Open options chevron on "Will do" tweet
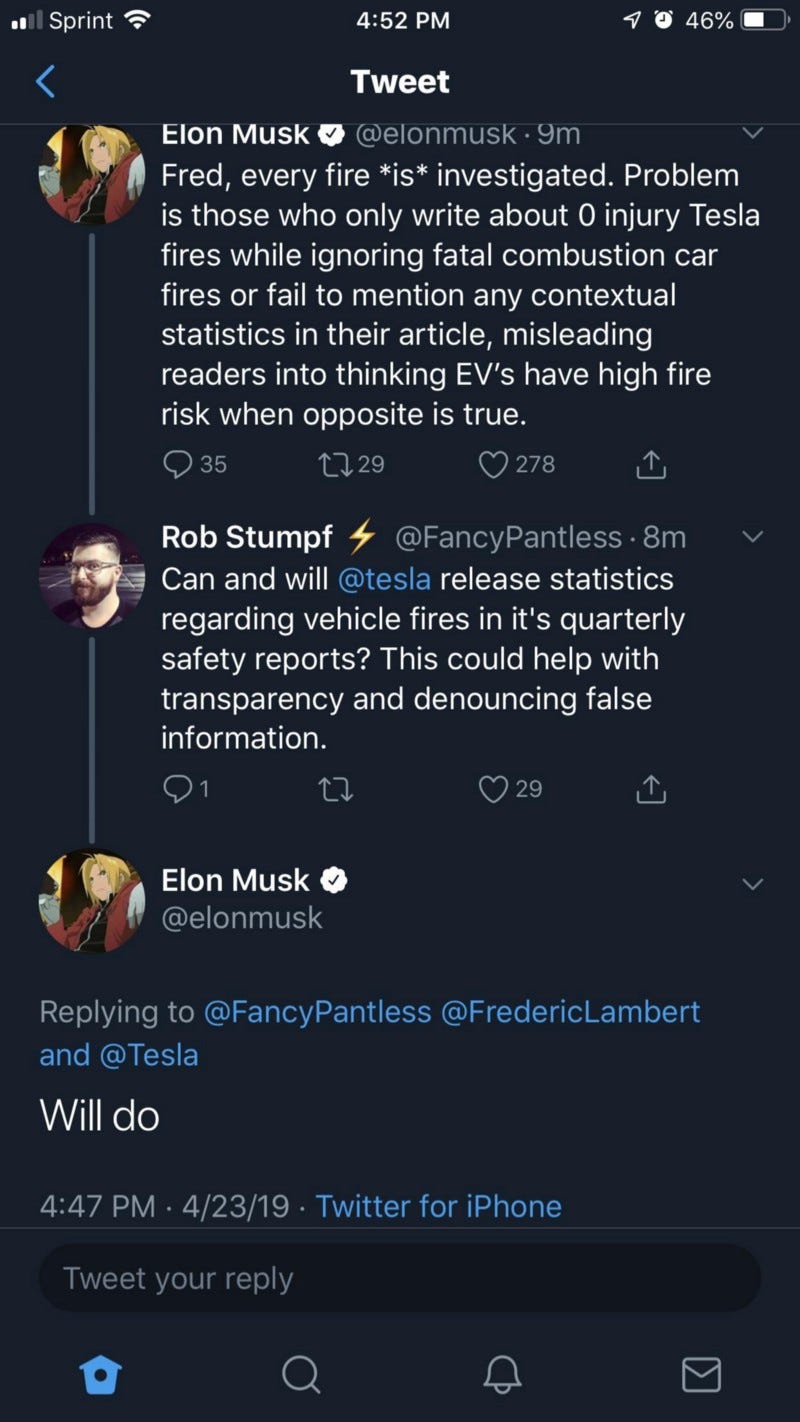This screenshot has width=800, height=1422. coord(753,883)
